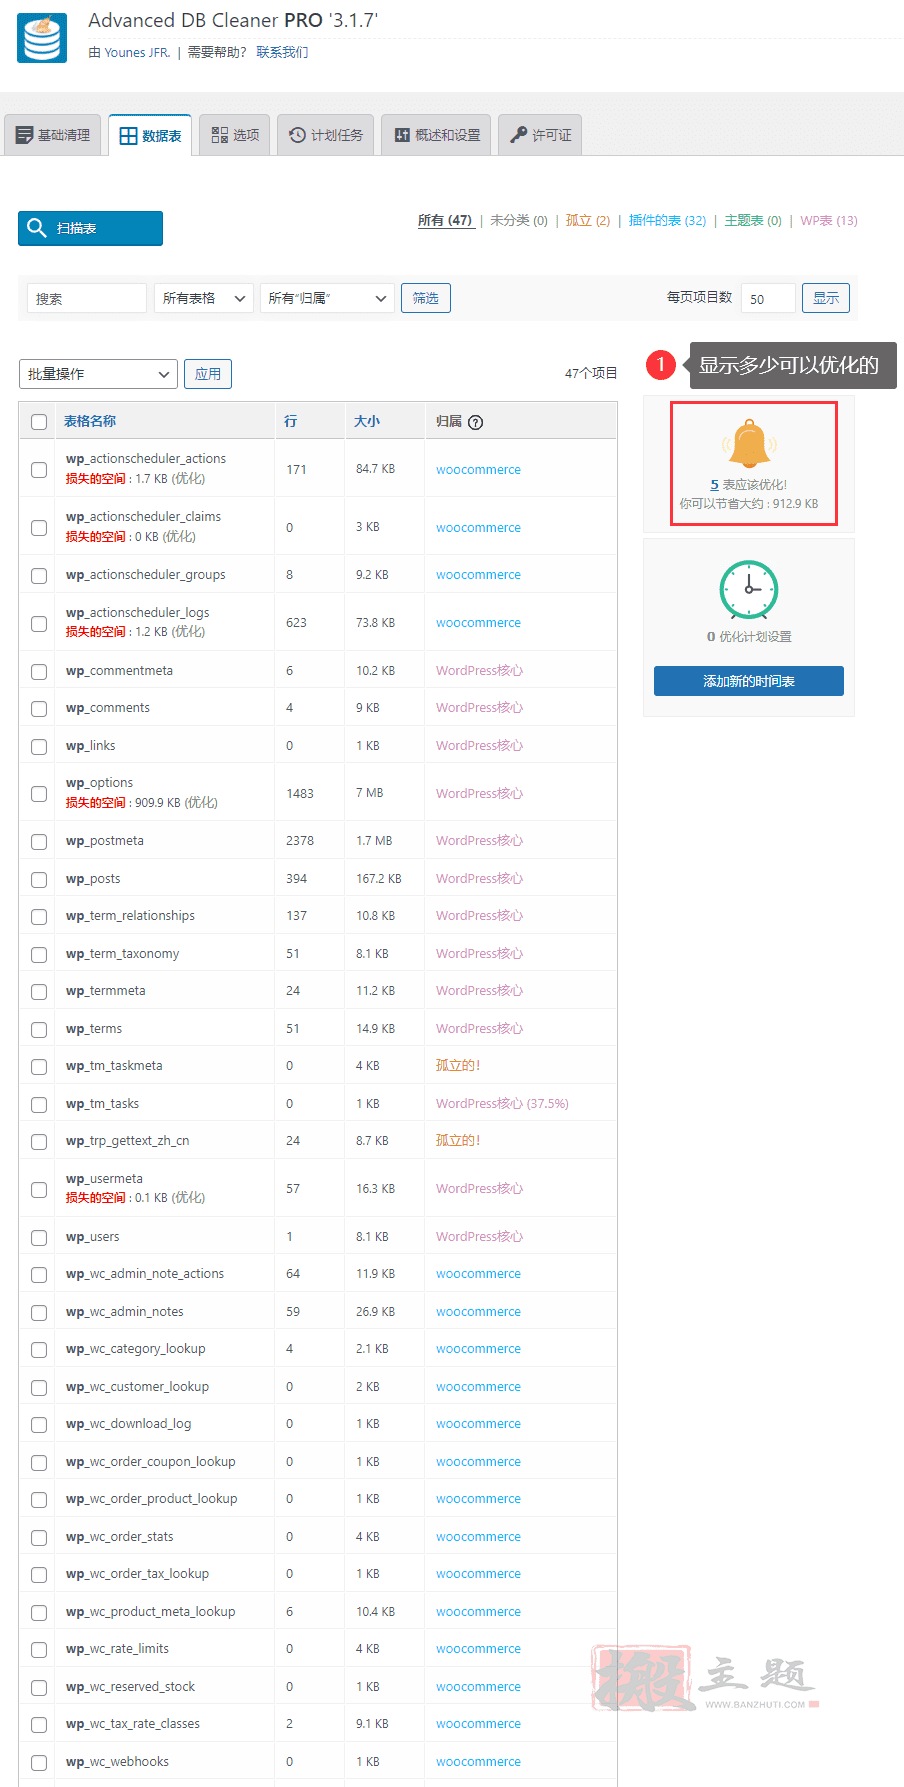Click the 添加新的时间表 button
The image size is (904, 1787).
click(x=749, y=681)
